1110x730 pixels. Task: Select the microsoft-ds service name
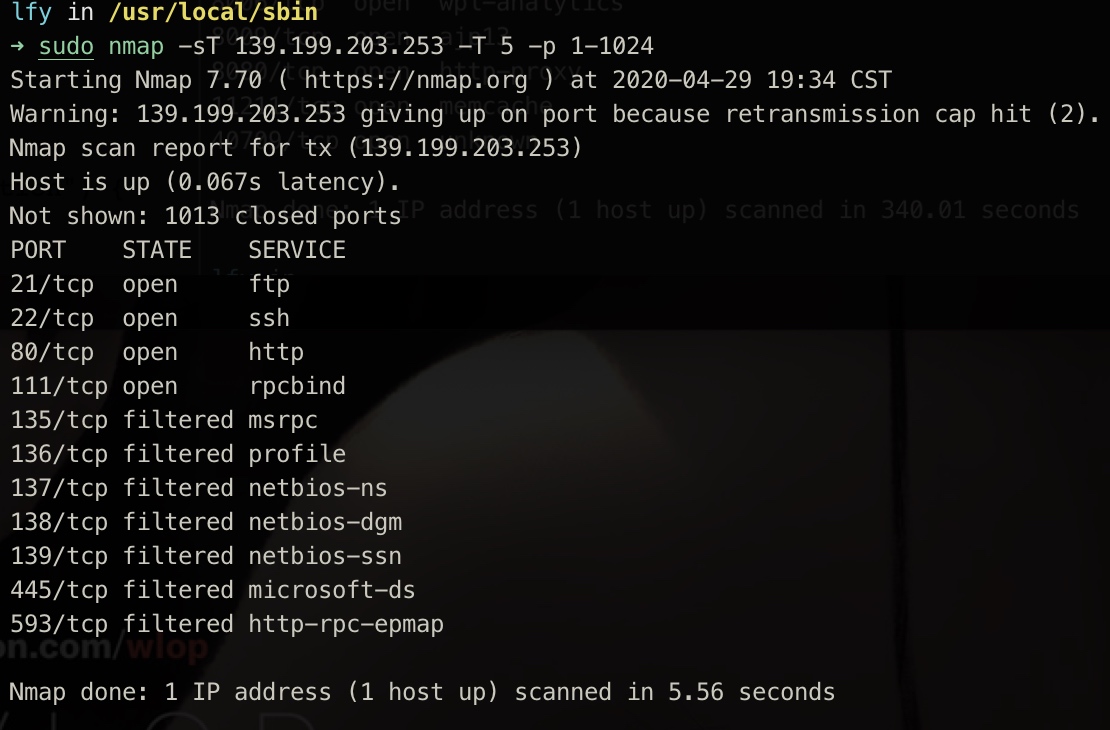(x=332, y=590)
